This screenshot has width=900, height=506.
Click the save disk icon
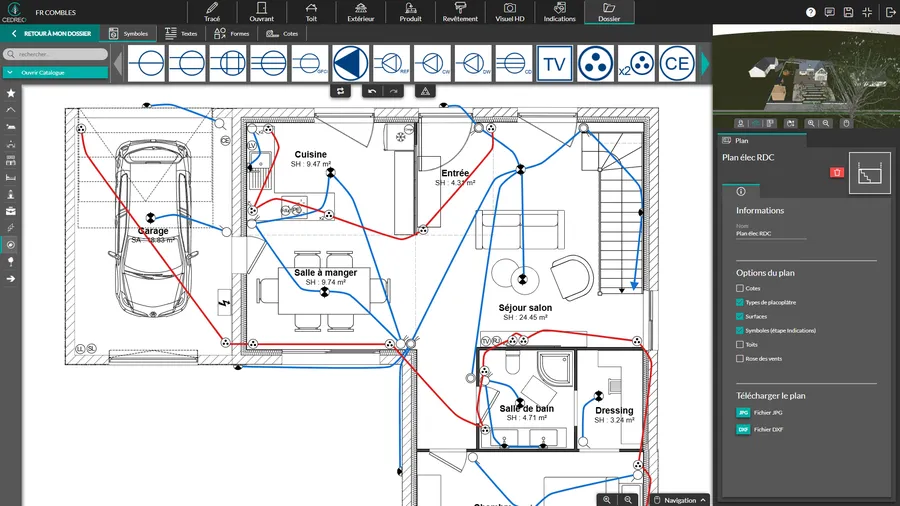(x=848, y=12)
